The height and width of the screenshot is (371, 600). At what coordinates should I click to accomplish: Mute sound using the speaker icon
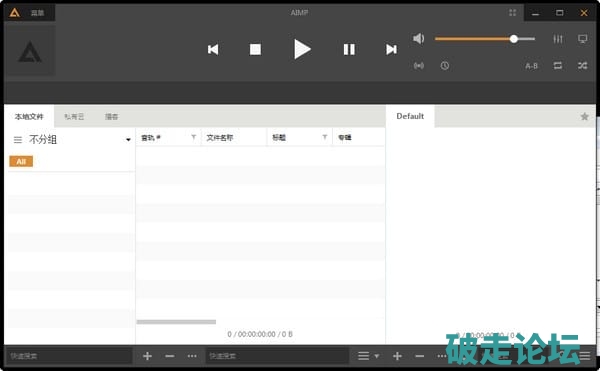(x=419, y=38)
